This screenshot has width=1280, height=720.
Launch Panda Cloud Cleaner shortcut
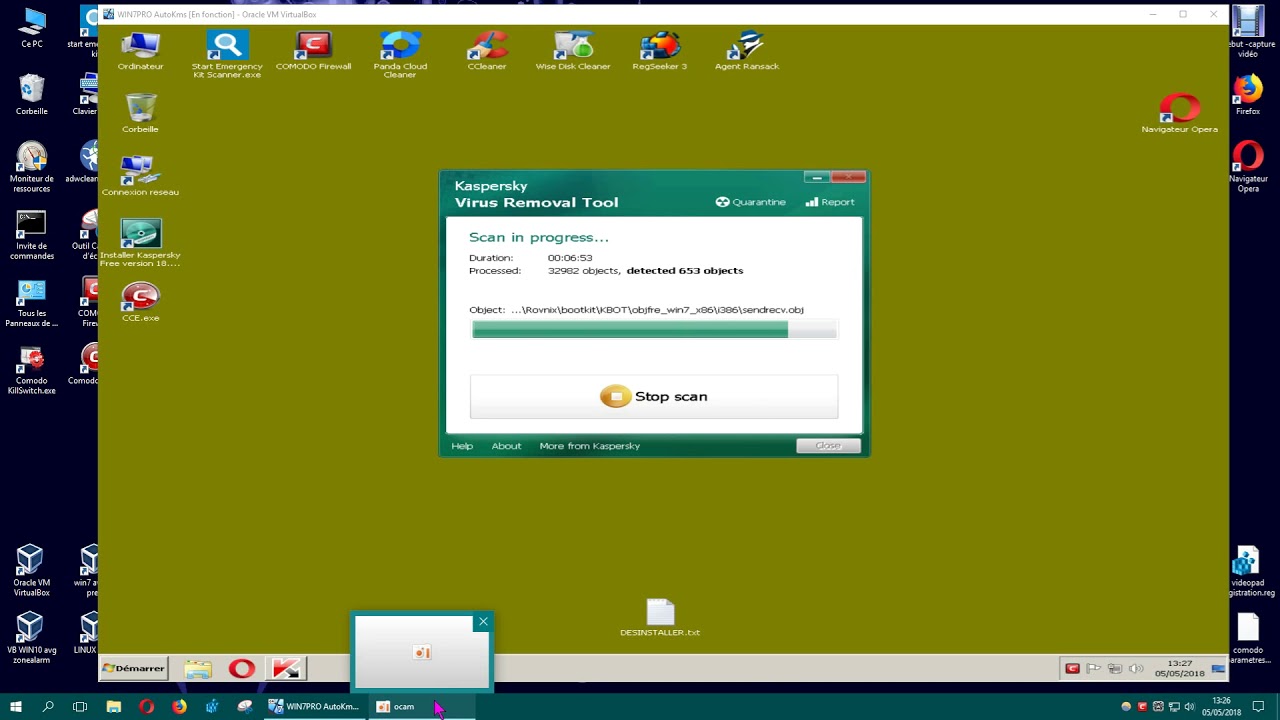(x=400, y=55)
